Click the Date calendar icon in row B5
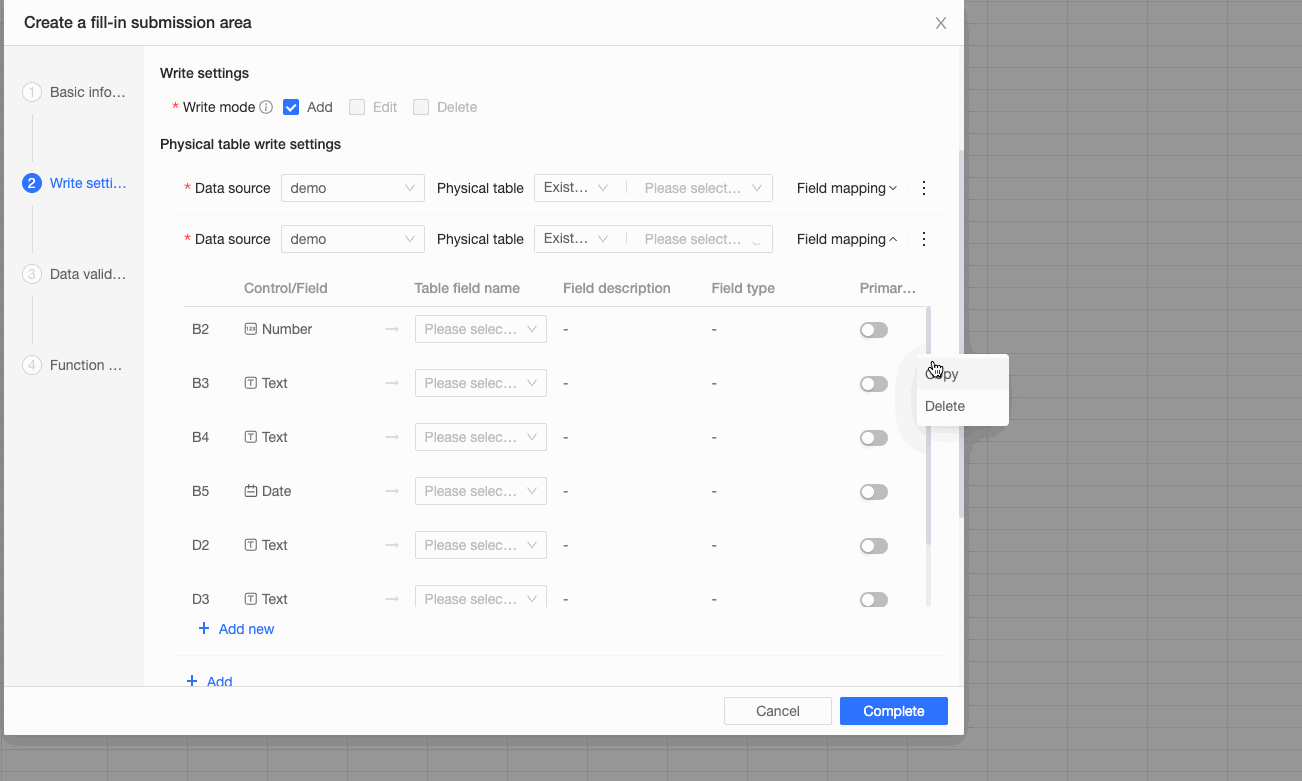Viewport: 1302px width, 781px height. point(251,491)
